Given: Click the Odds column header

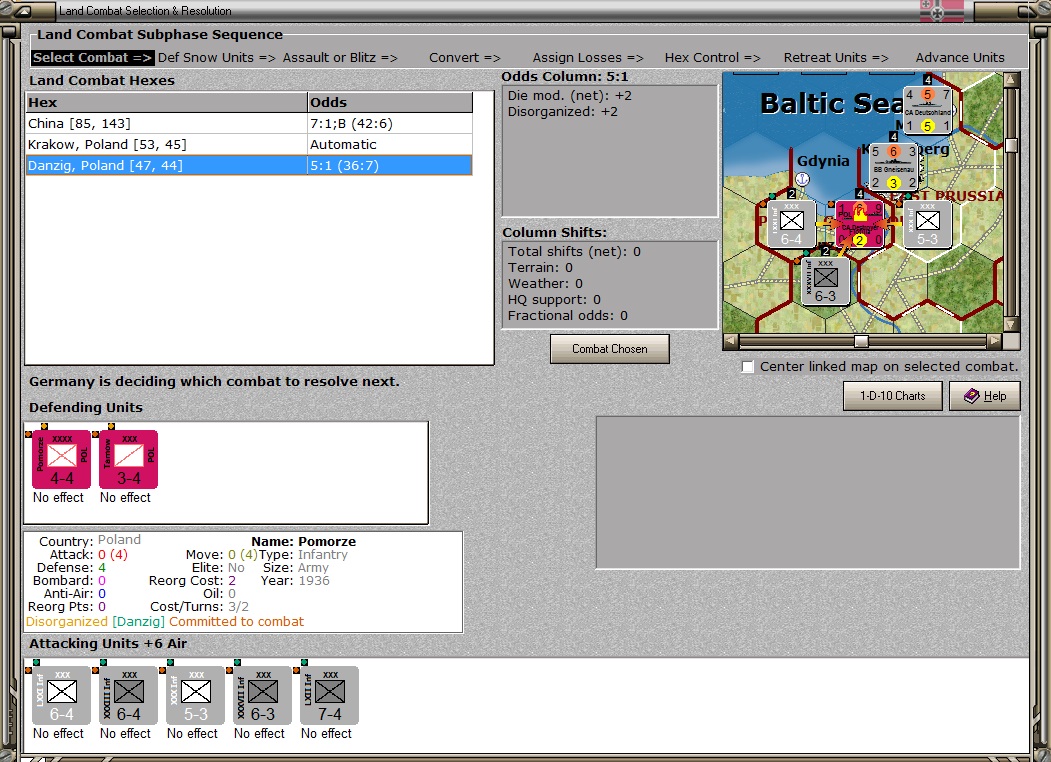Looking at the screenshot, I should 389,103.
